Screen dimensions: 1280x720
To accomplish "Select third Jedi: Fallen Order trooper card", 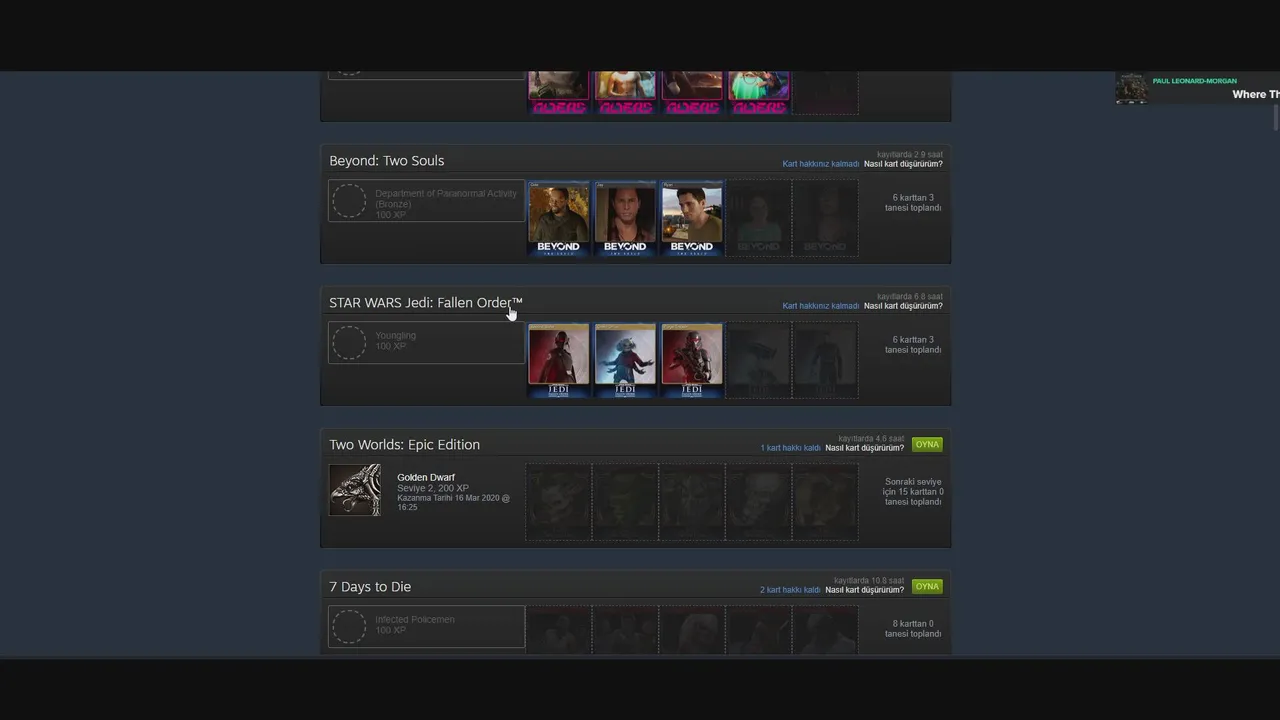I will pyautogui.click(x=692, y=361).
